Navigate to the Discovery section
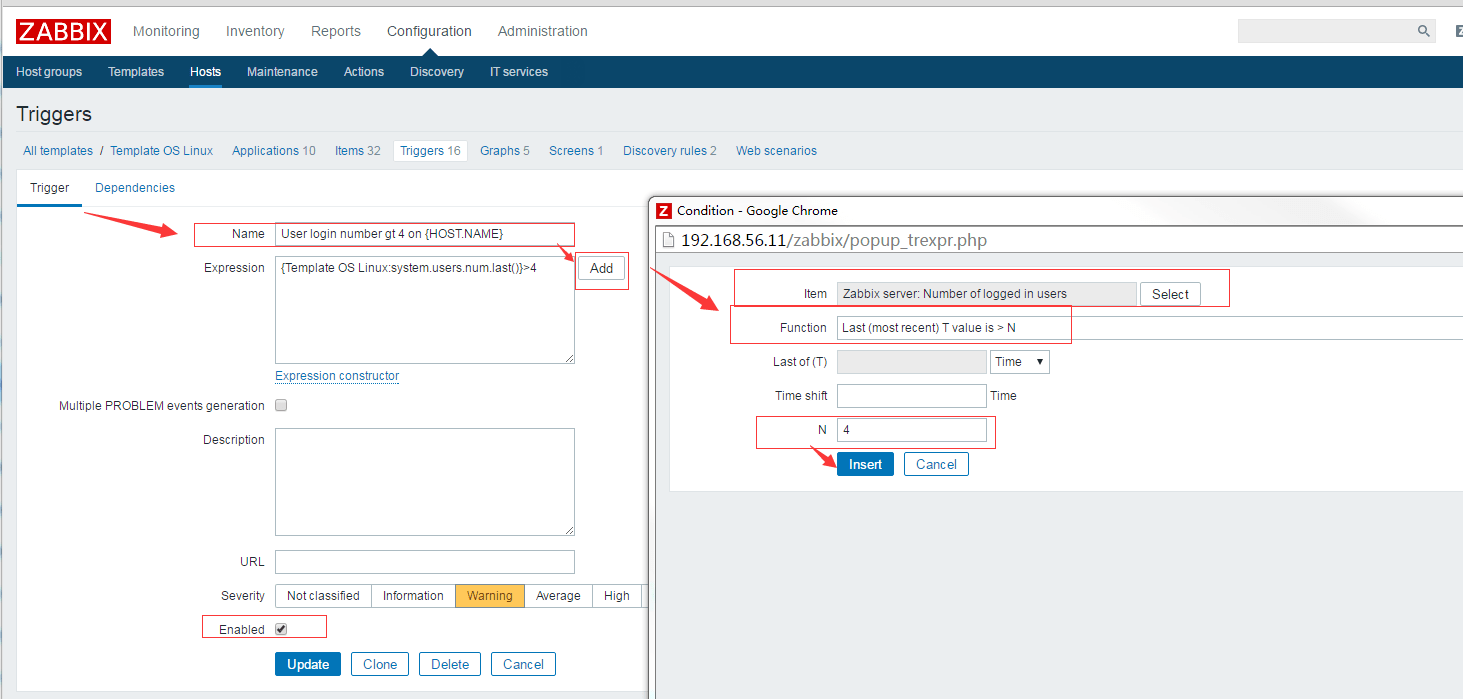This screenshot has height=699, width=1463. pyautogui.click(x=436, y=71)
